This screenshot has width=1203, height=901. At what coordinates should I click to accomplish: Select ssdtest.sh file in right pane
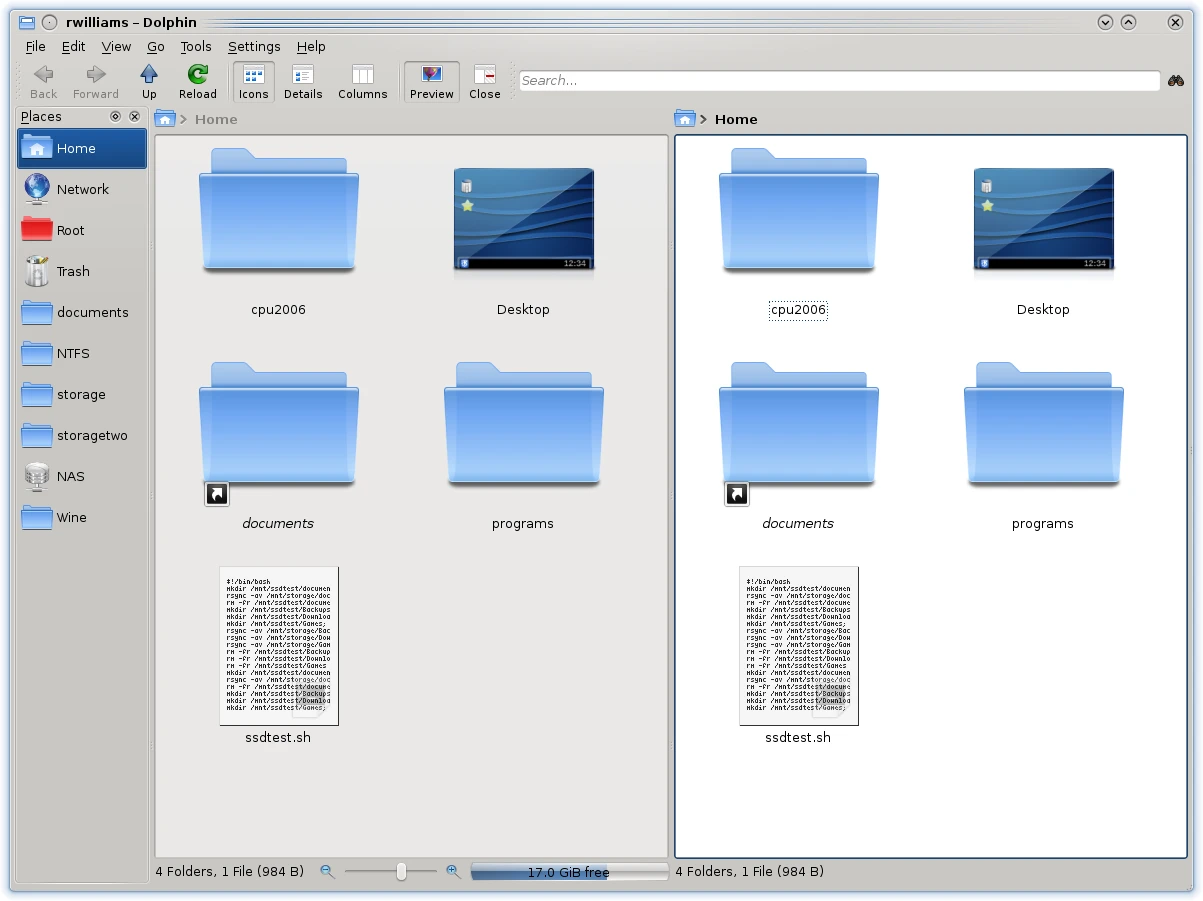point(798,655)
